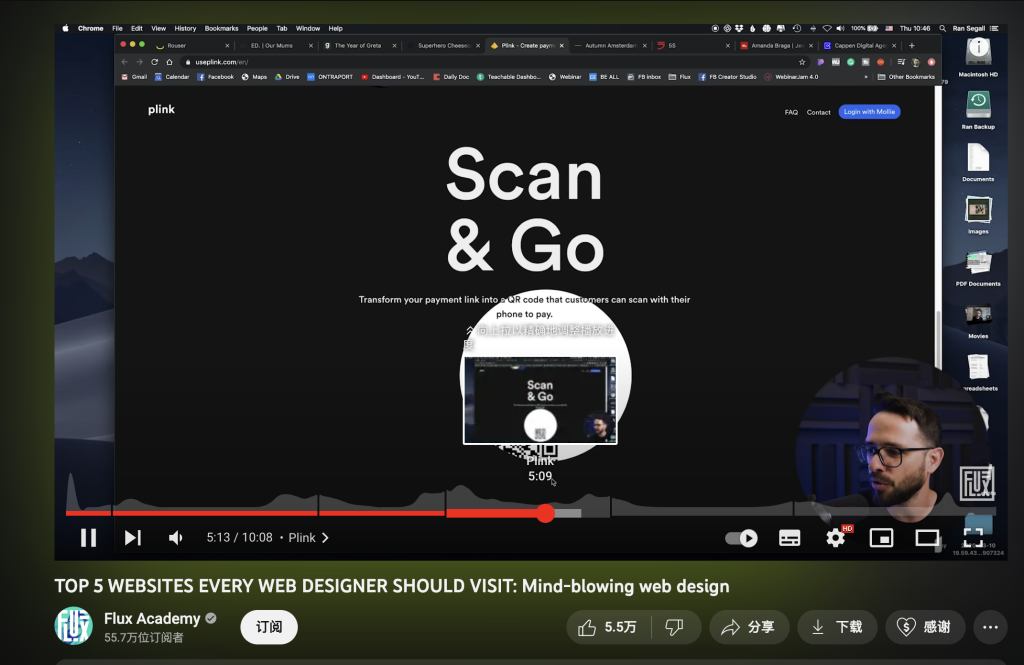Open the Gmail bookmark in recorded Chrome
This screenshot has width=1024, height=665.
tap(135, 77)
